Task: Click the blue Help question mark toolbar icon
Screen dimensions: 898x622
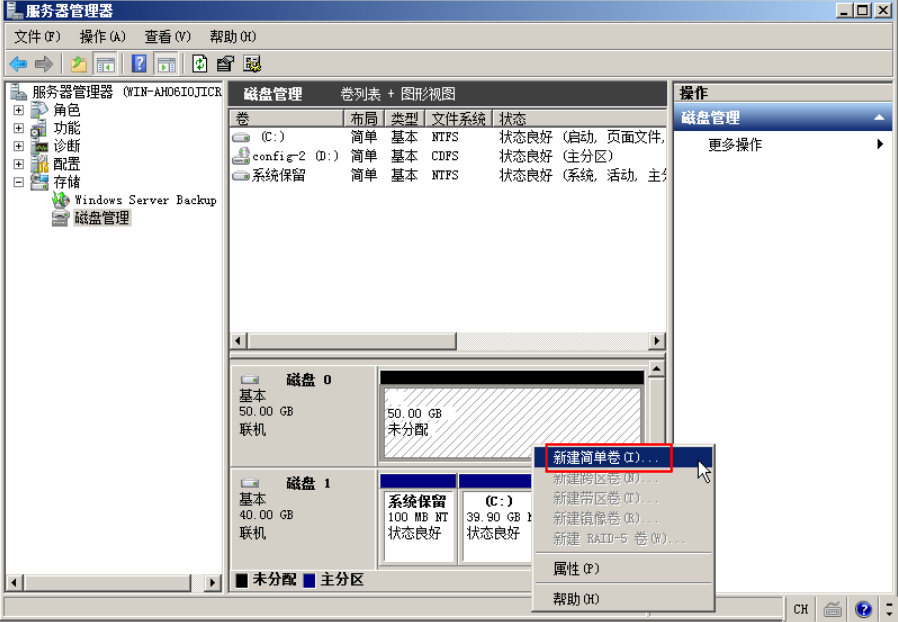Action: pyautogui.click(x=139, y=64)
